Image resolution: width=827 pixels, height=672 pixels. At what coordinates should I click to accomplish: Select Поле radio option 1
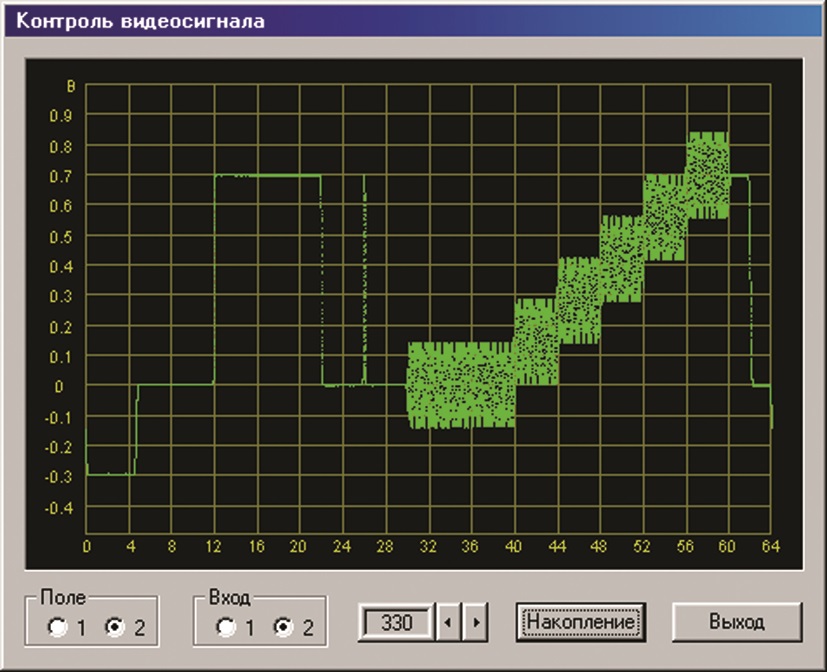pos(58,627)
